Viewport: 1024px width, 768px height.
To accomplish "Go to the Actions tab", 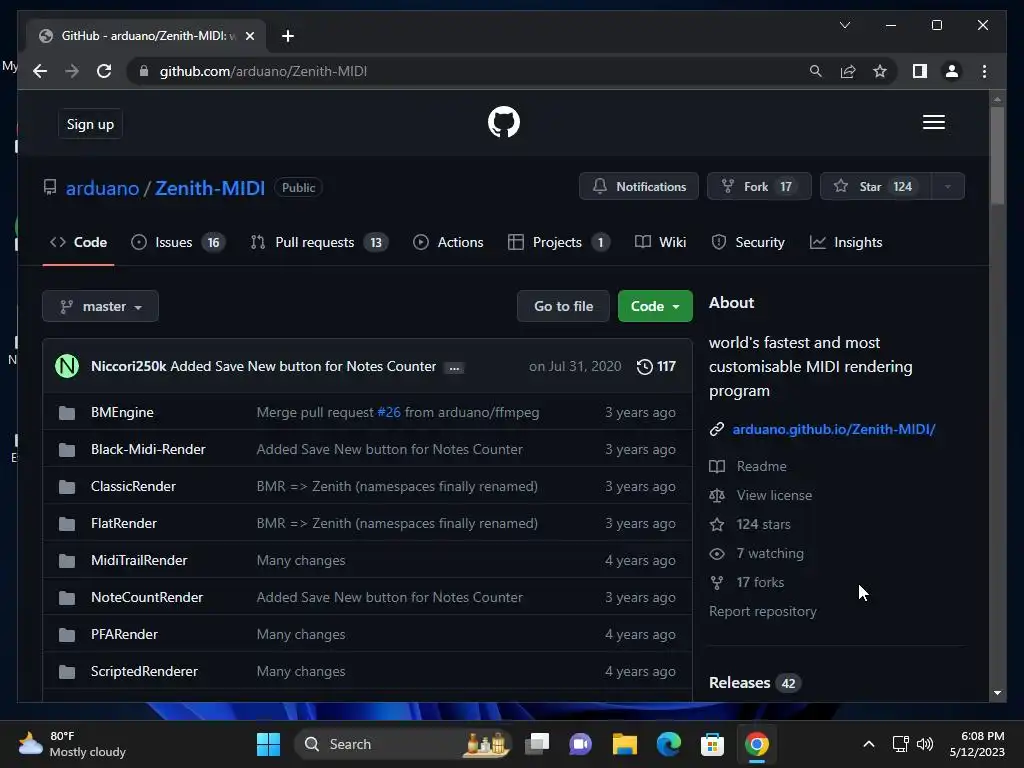I will pos(448,242).
